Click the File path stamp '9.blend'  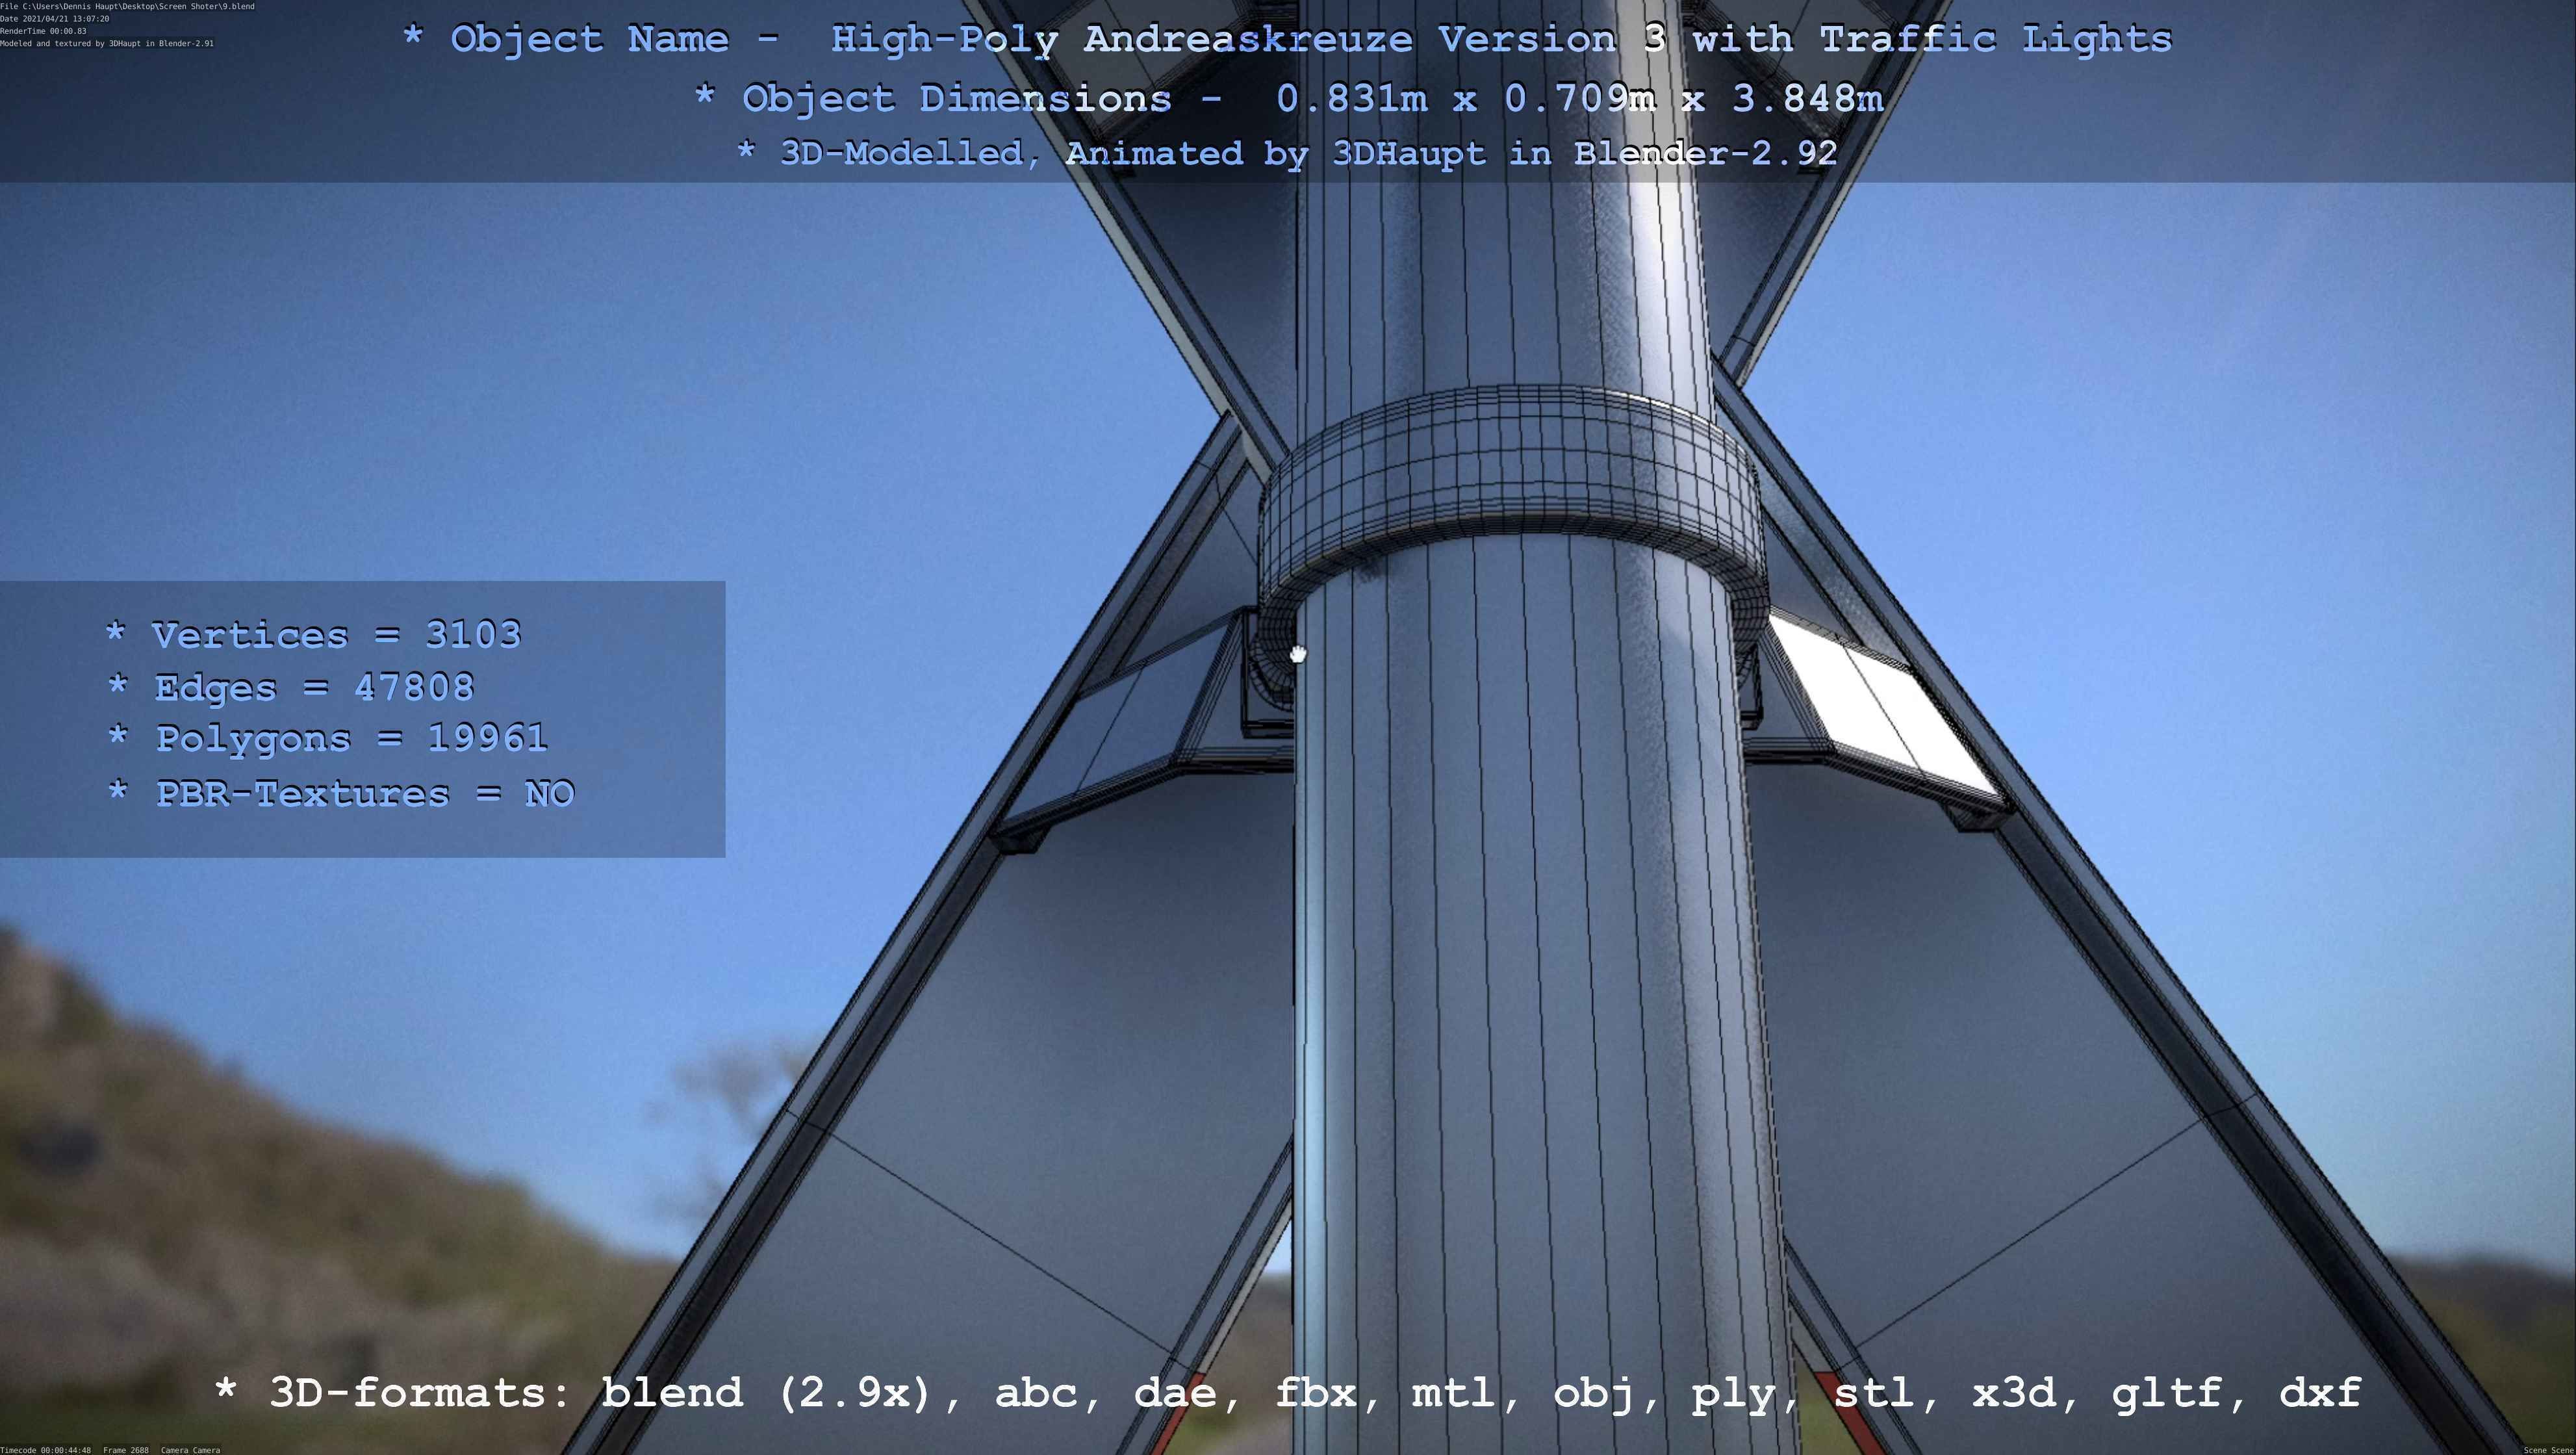127,6
